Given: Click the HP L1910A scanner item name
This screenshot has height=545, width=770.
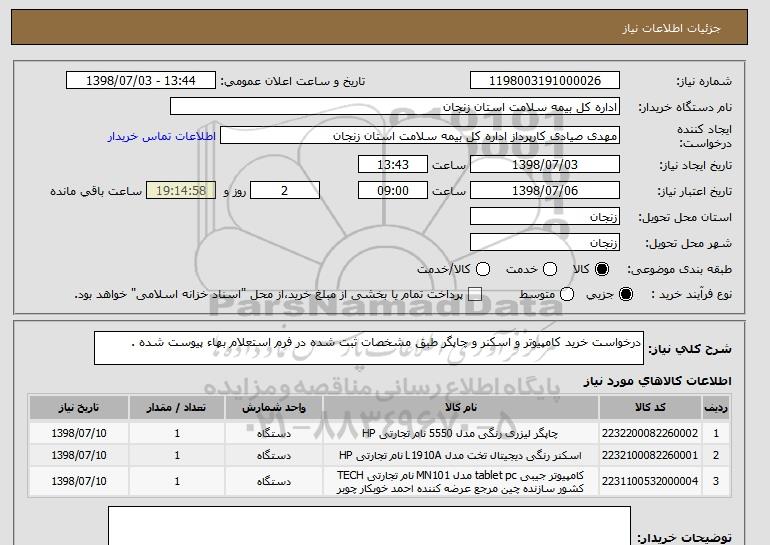Looking at the screenshot, I should pos(460,455).
